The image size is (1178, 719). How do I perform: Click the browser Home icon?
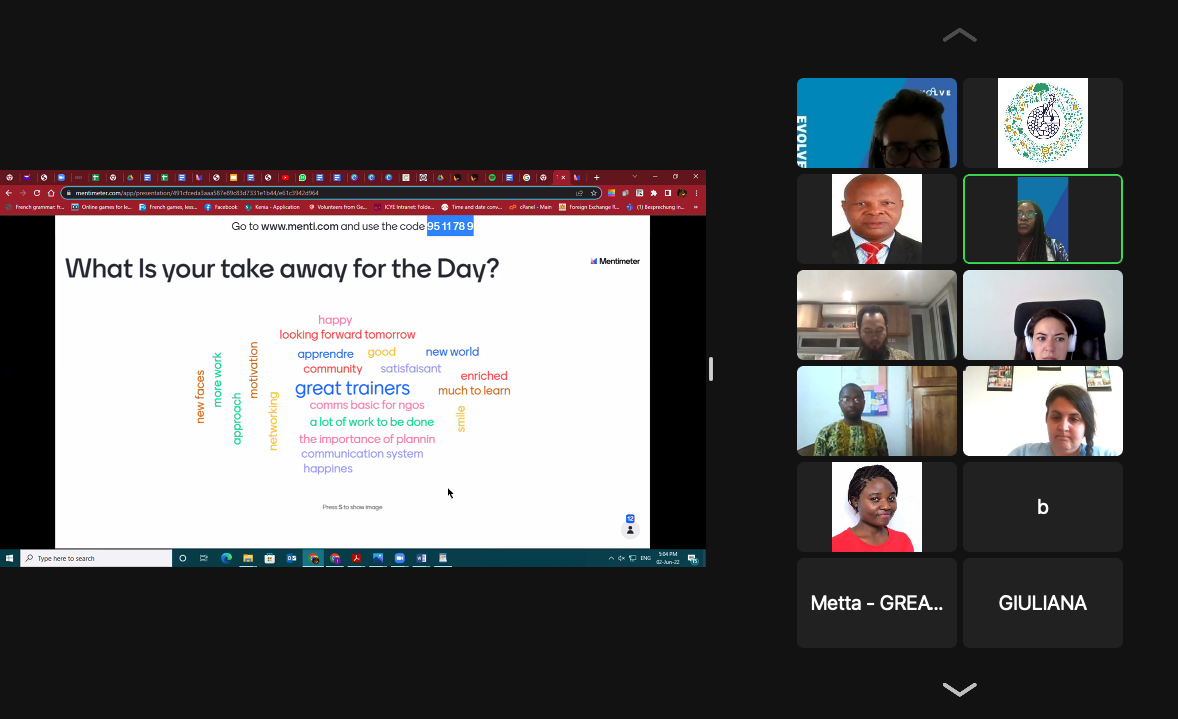point(51,193)
